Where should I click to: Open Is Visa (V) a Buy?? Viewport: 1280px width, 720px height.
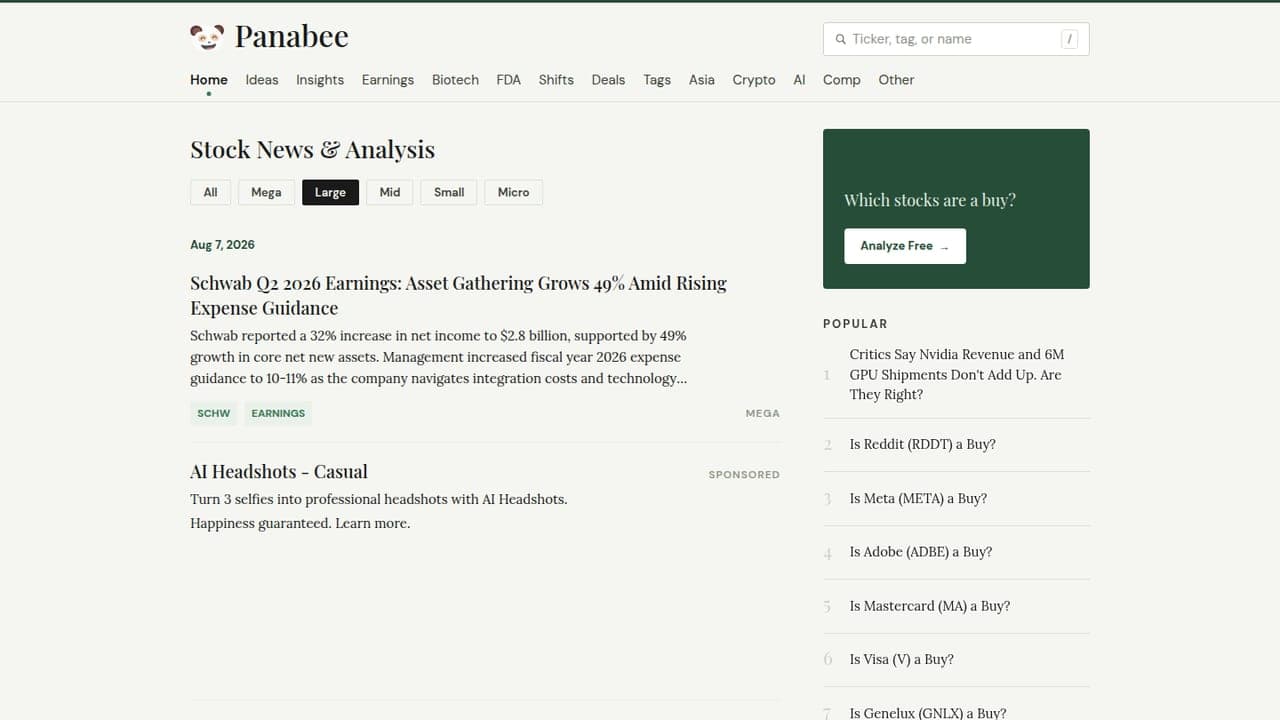pos(901,660)
